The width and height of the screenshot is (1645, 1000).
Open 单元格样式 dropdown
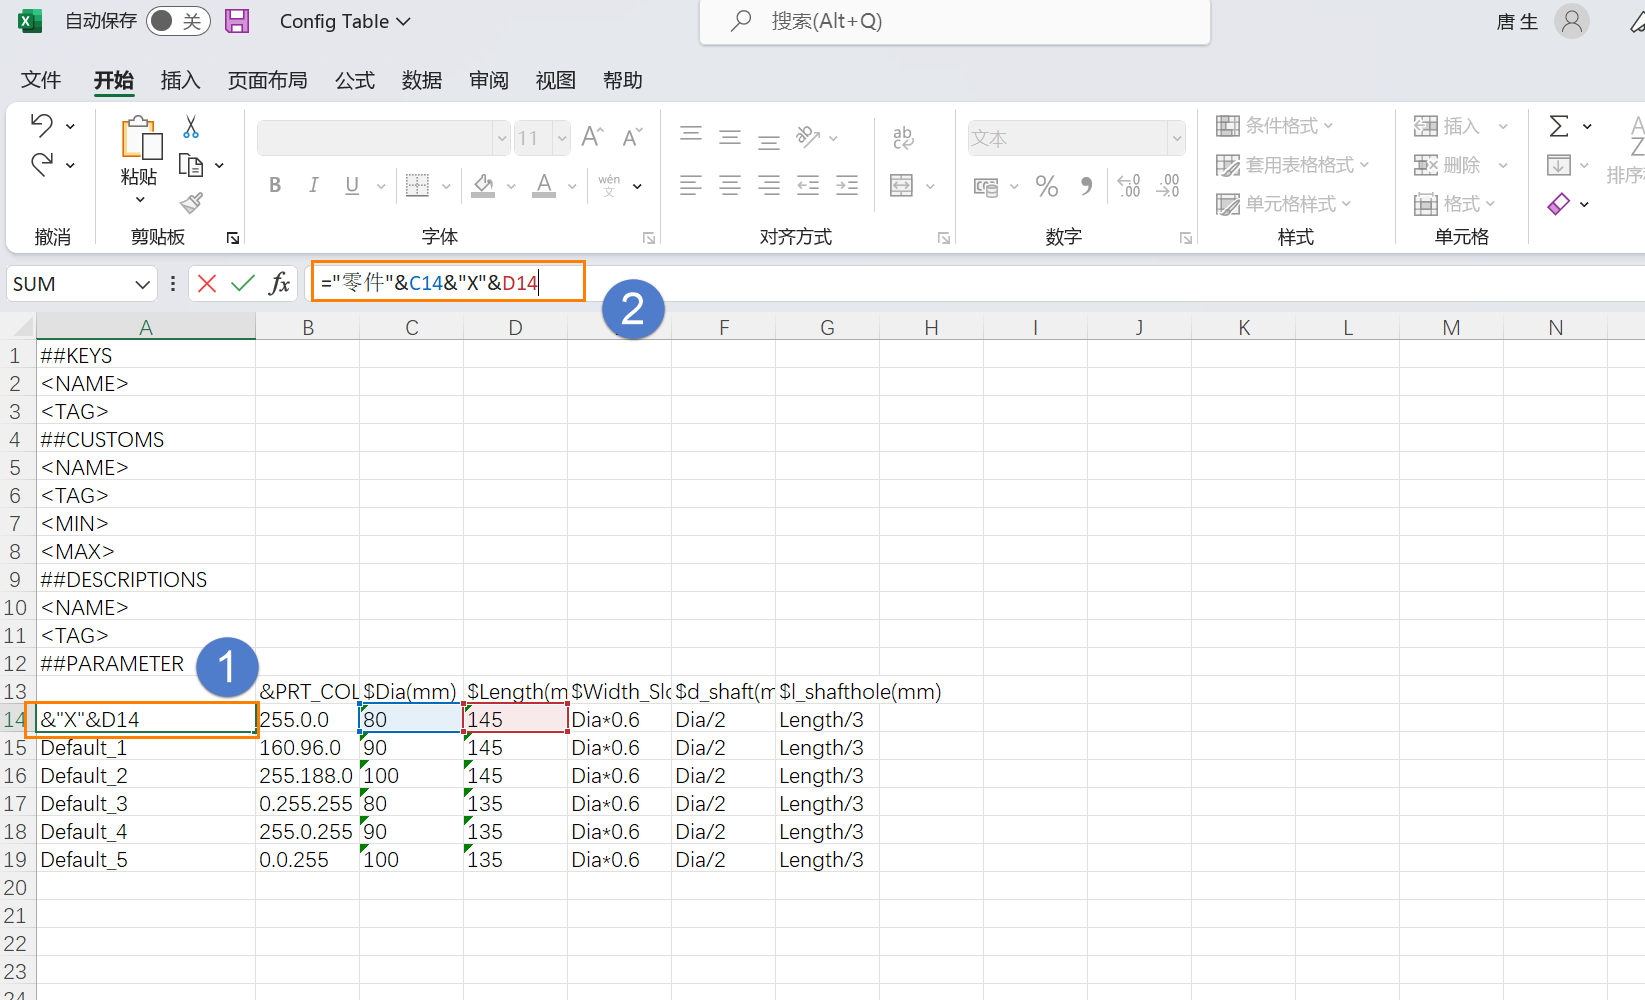pyautogui.click(x=1284, y=204)
